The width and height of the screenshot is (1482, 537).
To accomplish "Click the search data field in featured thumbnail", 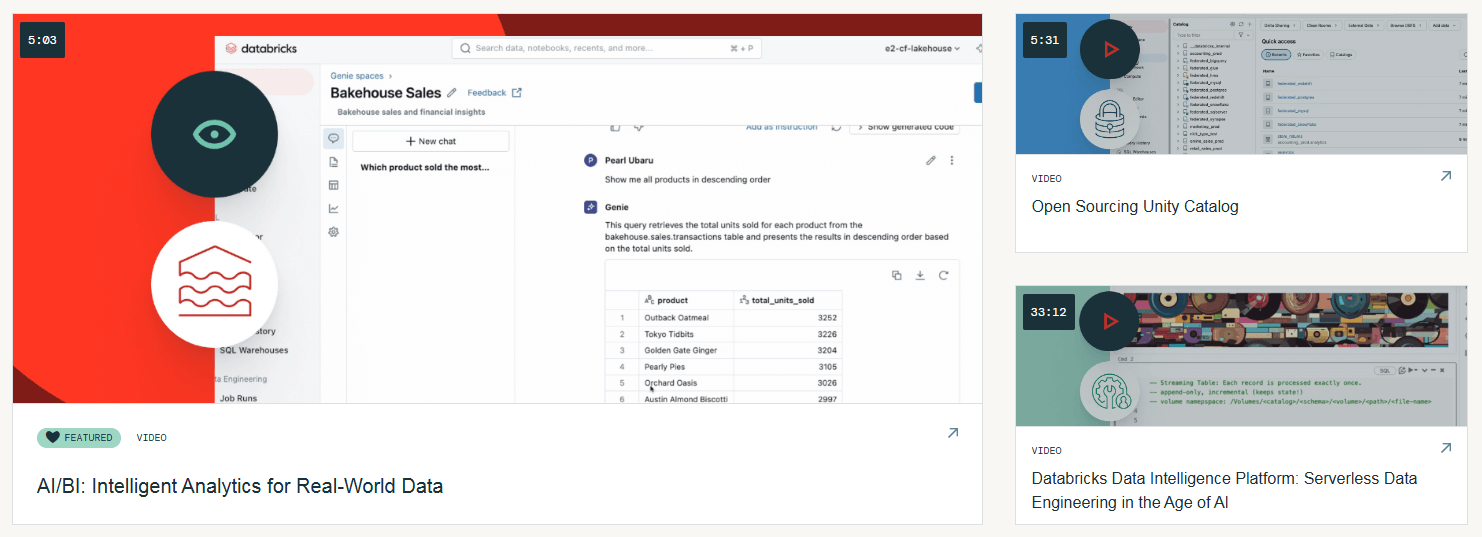I will pos(606,48).
